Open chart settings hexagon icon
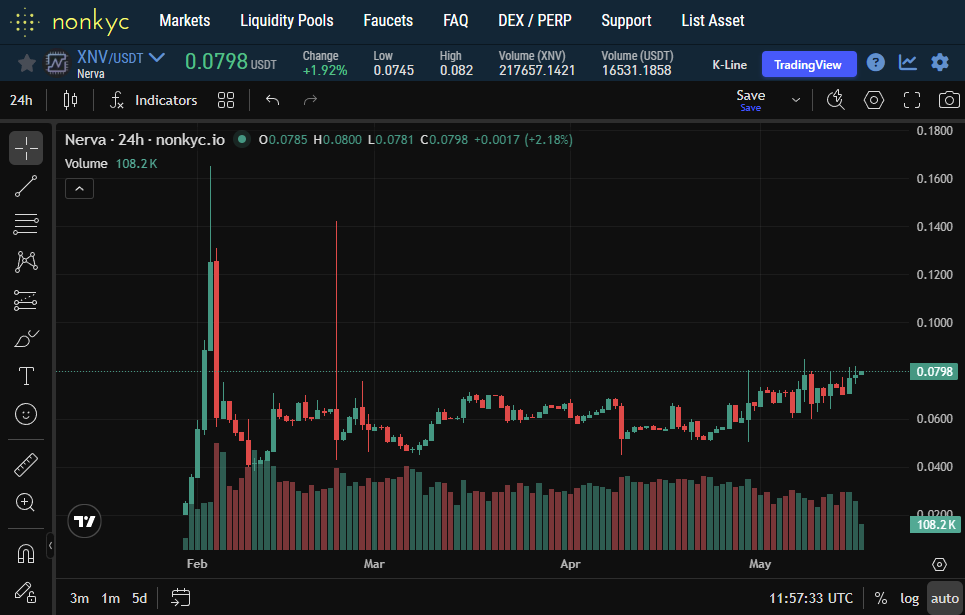965x615 pixels. click(x=873, y=100)
